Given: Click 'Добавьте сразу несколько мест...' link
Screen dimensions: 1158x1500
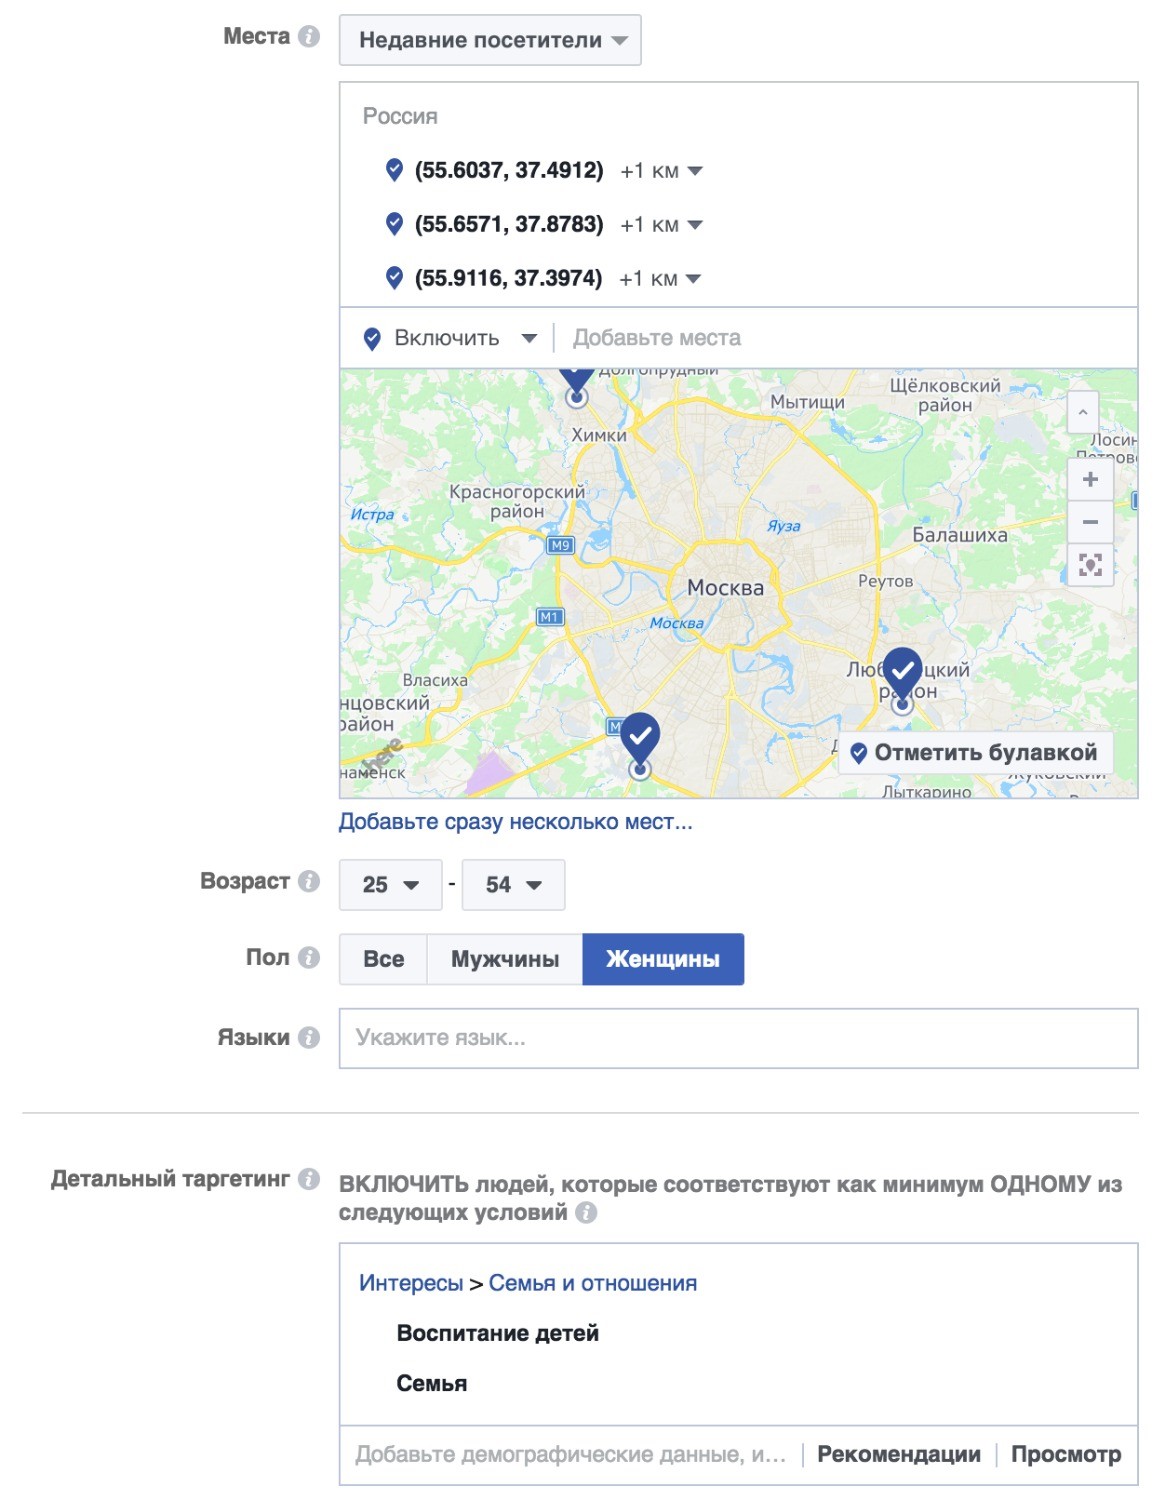Looking at the screenshot, I should pyautogui.click(x=515, y=822).
